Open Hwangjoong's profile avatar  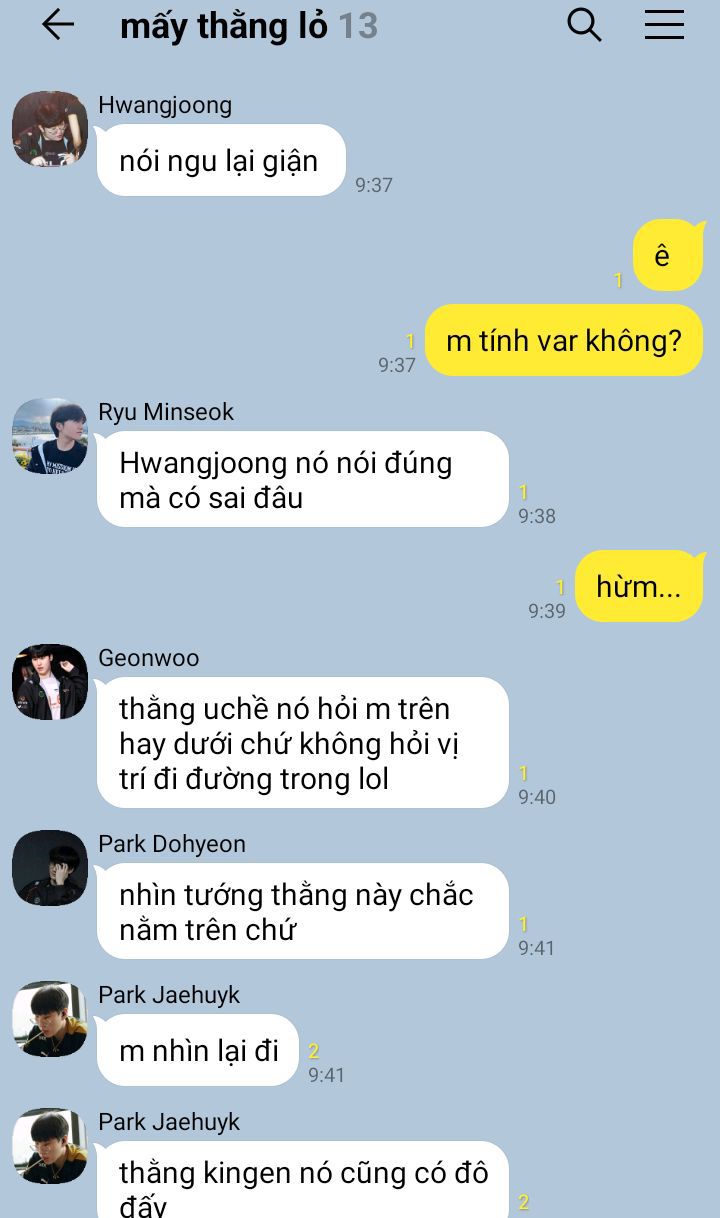pos(50,129)
